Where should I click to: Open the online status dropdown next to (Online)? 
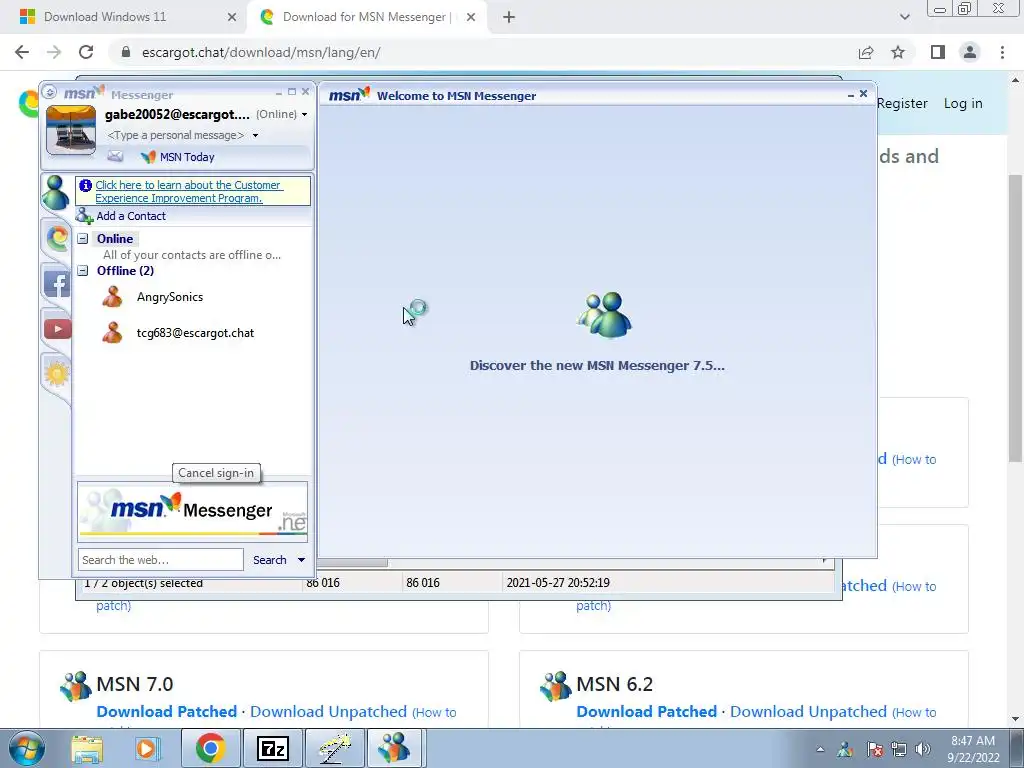pyautogui.click(x=304, y=114)
